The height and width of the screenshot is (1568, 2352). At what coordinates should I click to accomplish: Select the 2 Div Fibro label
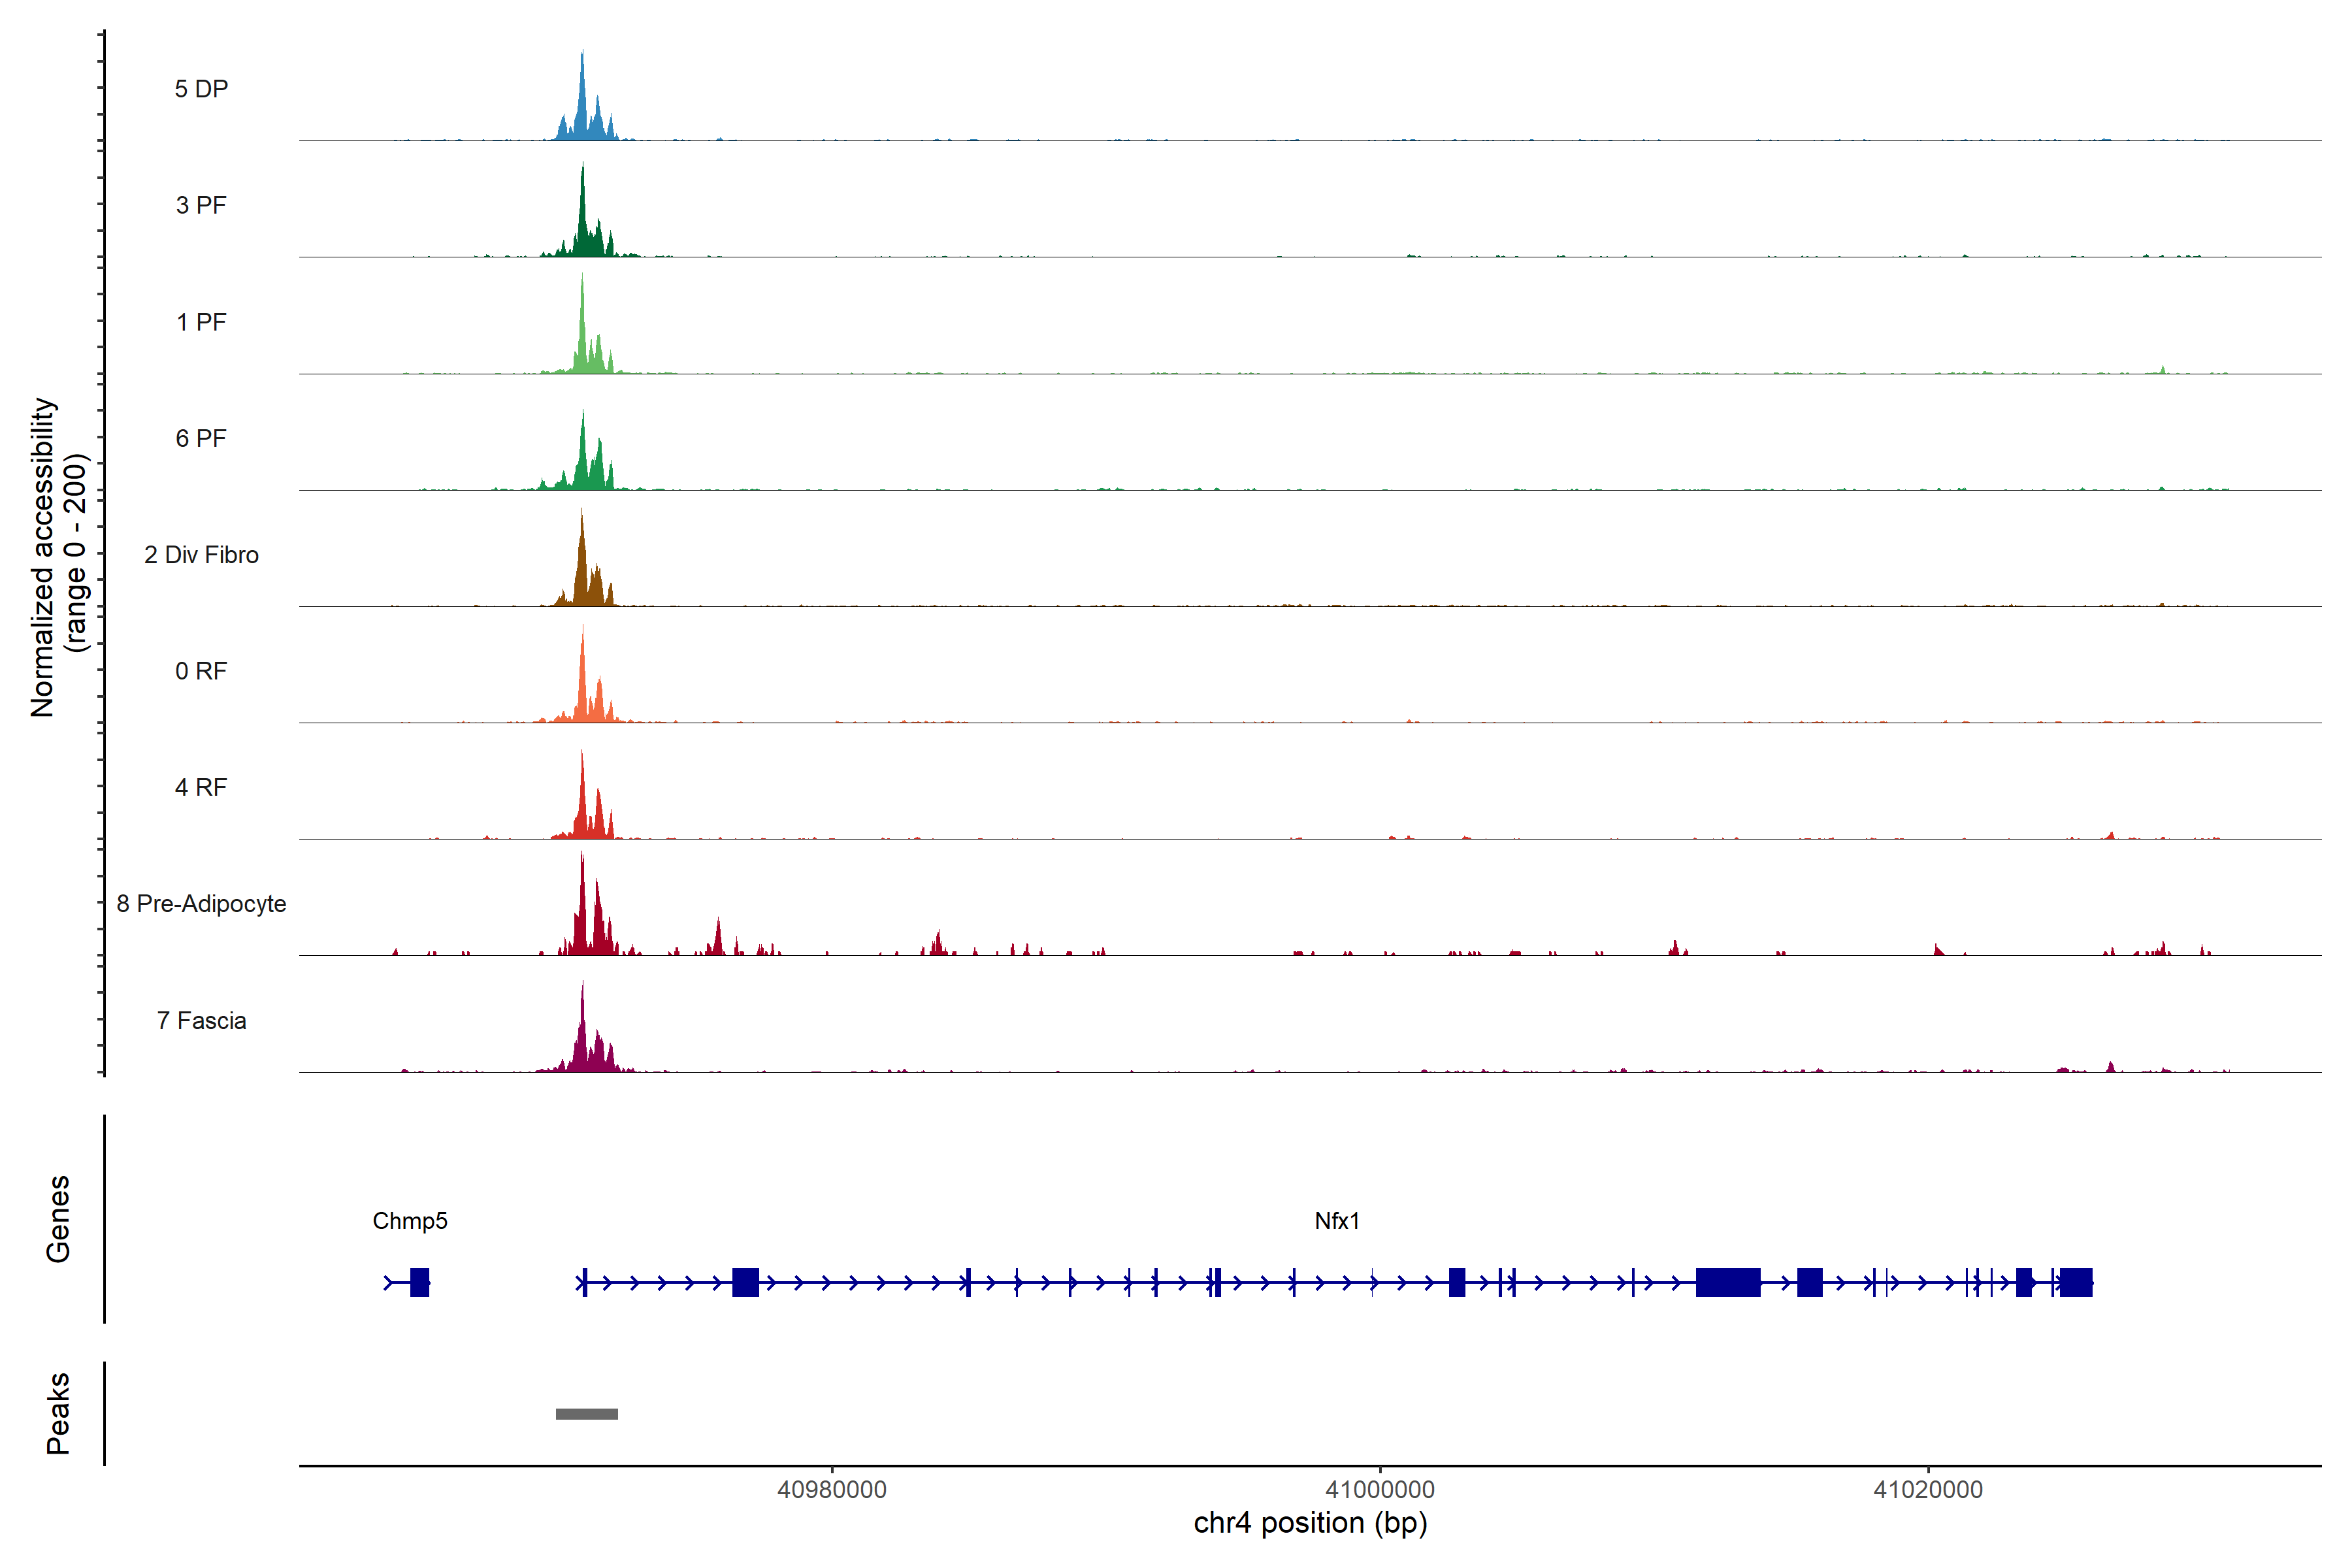pyautogui.click(x=201, y=555)
